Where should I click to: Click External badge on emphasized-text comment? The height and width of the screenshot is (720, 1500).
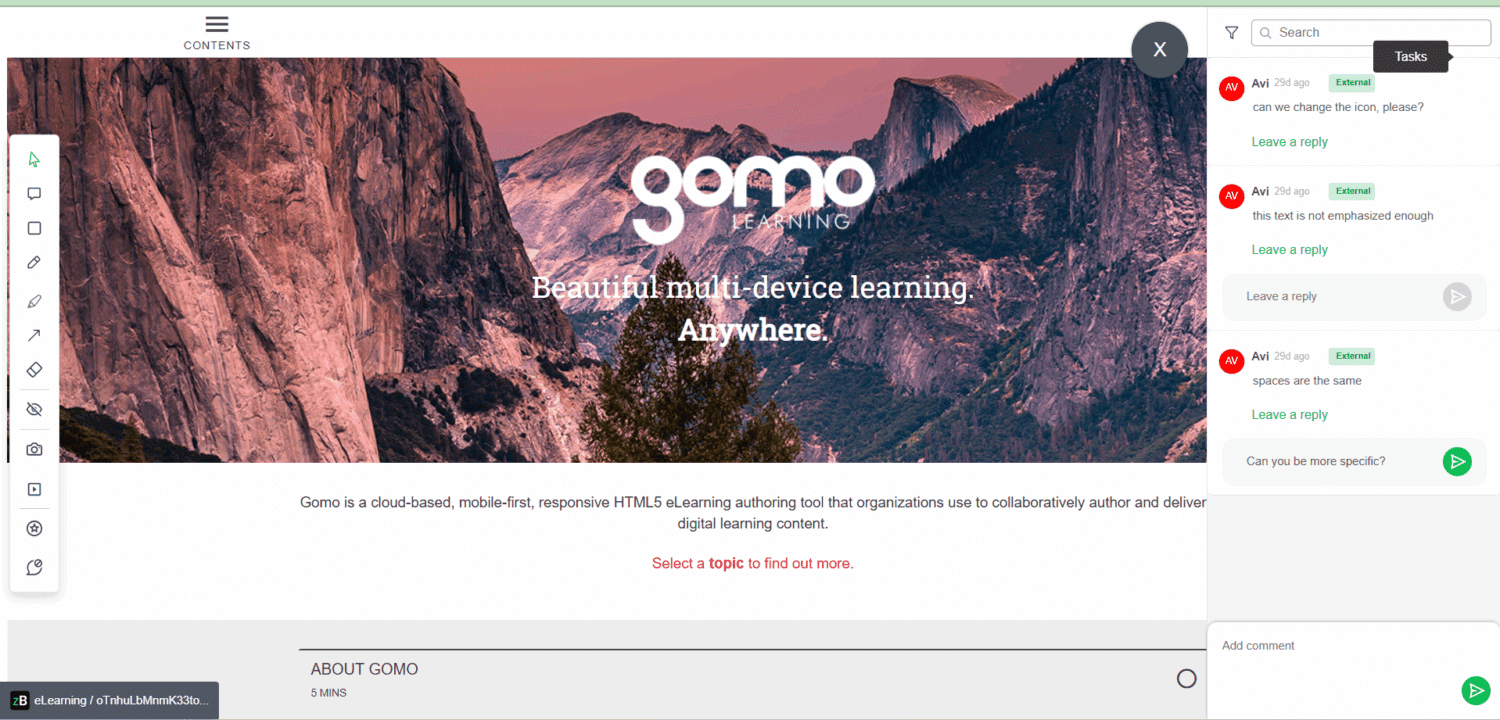point(1352,191)
